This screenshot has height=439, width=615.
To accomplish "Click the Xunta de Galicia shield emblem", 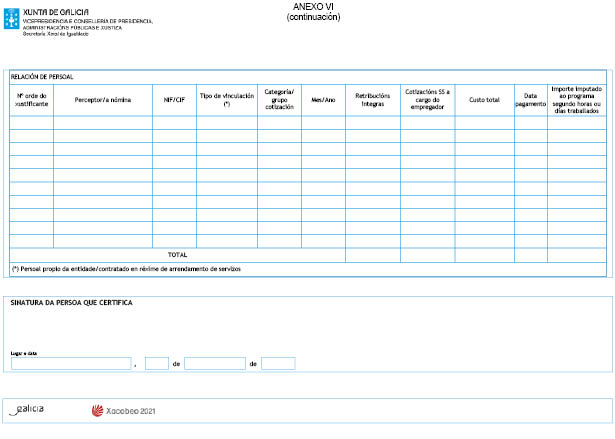I will (x=12, y=17).
